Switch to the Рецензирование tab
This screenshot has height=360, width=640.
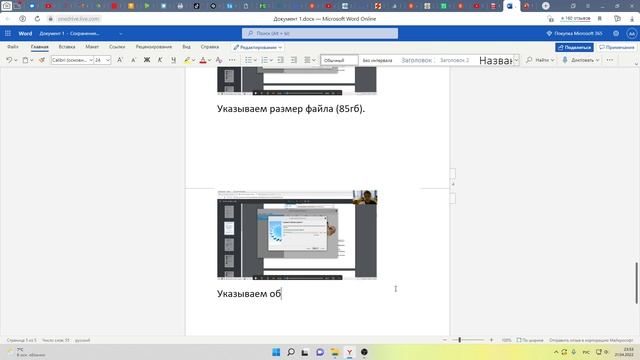pos(154,47)
